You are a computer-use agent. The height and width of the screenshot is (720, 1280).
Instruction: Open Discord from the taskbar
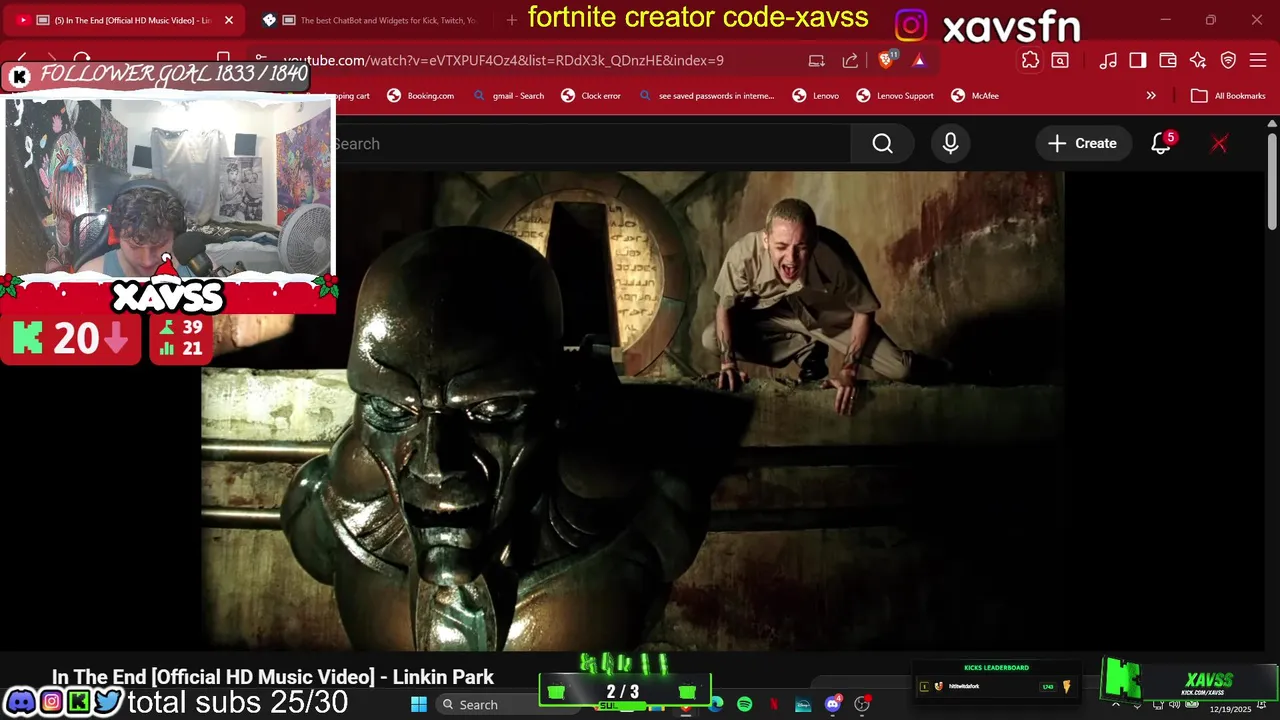pyautogui.click(x=833, y=704)
